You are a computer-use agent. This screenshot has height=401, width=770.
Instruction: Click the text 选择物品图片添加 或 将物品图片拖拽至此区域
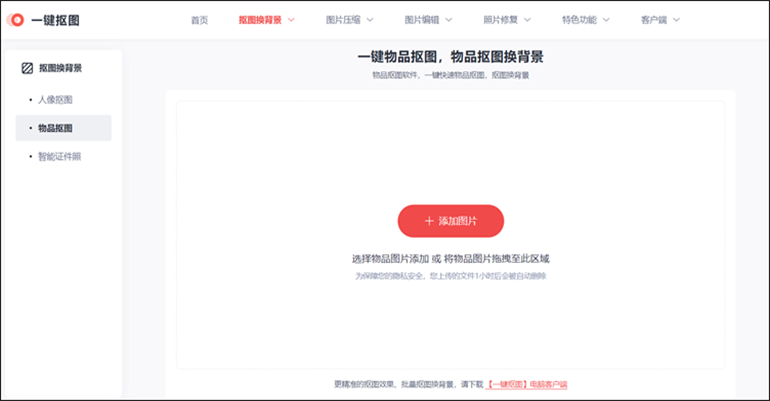450,259
